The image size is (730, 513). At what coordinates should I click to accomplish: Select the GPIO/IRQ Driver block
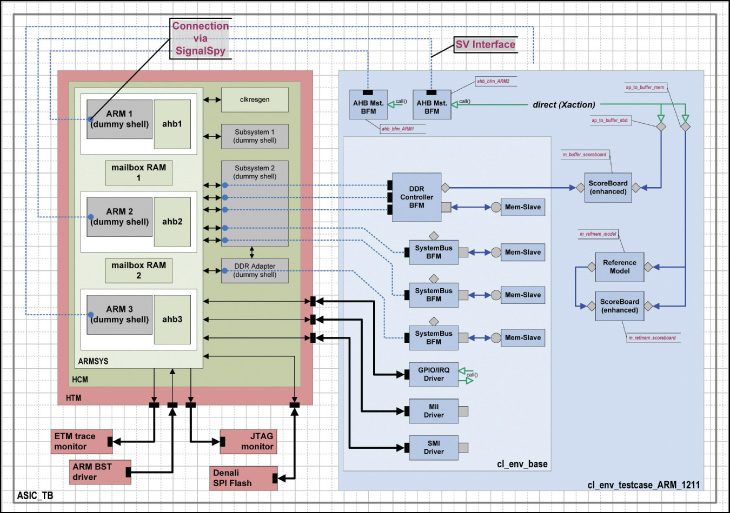[433, 374]
